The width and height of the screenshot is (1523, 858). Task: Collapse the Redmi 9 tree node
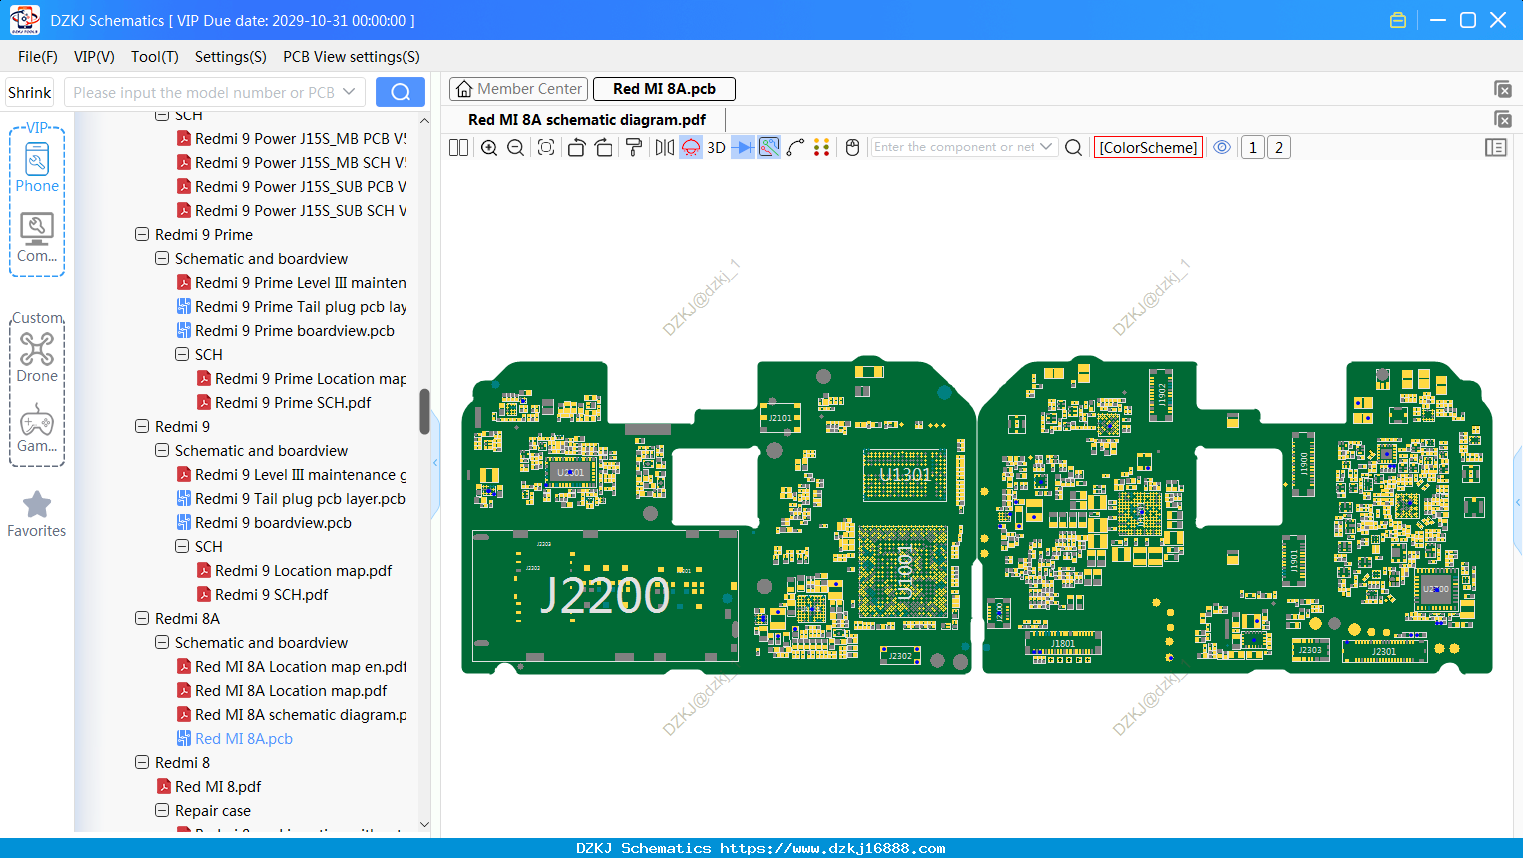pyautogui.click(x=142, y=426)
